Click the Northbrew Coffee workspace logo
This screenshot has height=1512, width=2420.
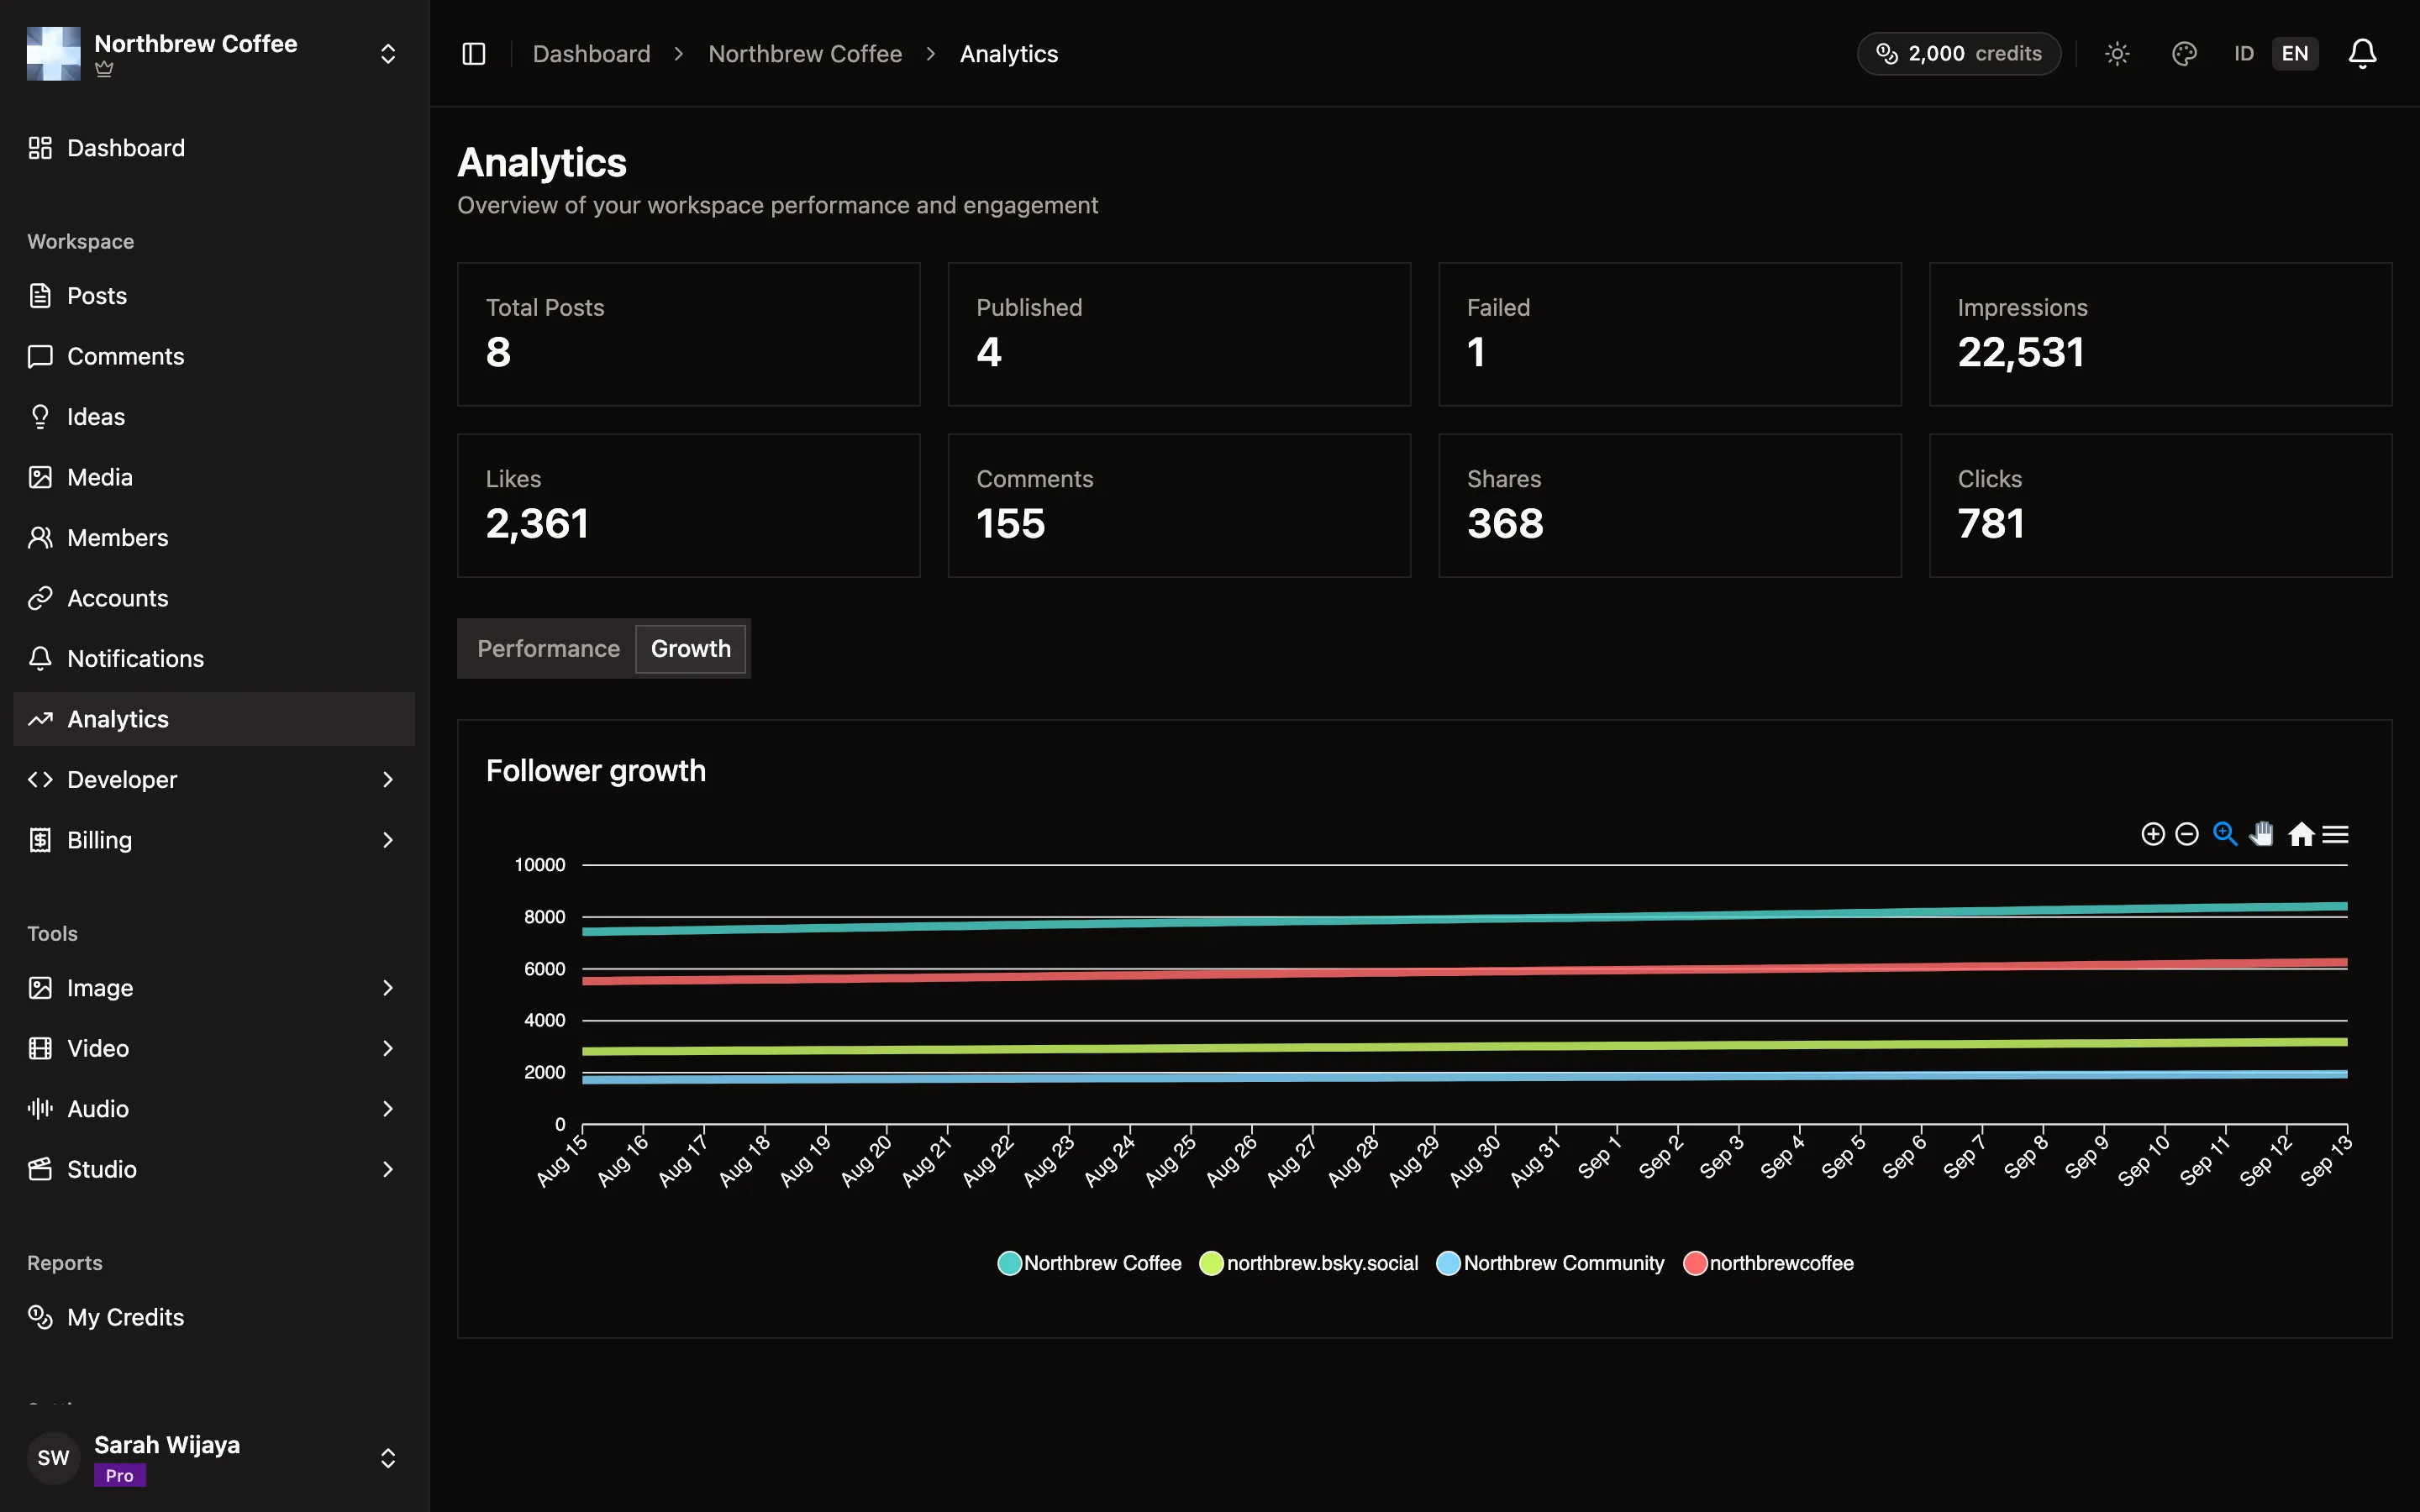[54, 54]
